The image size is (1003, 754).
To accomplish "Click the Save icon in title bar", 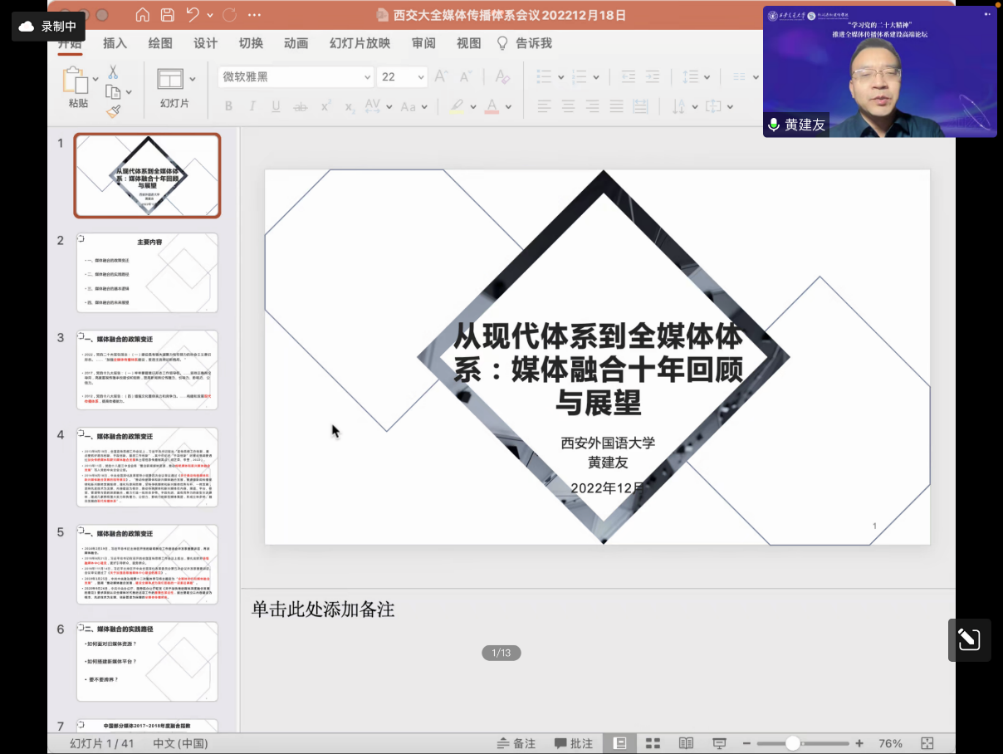I will click(167, 15).
